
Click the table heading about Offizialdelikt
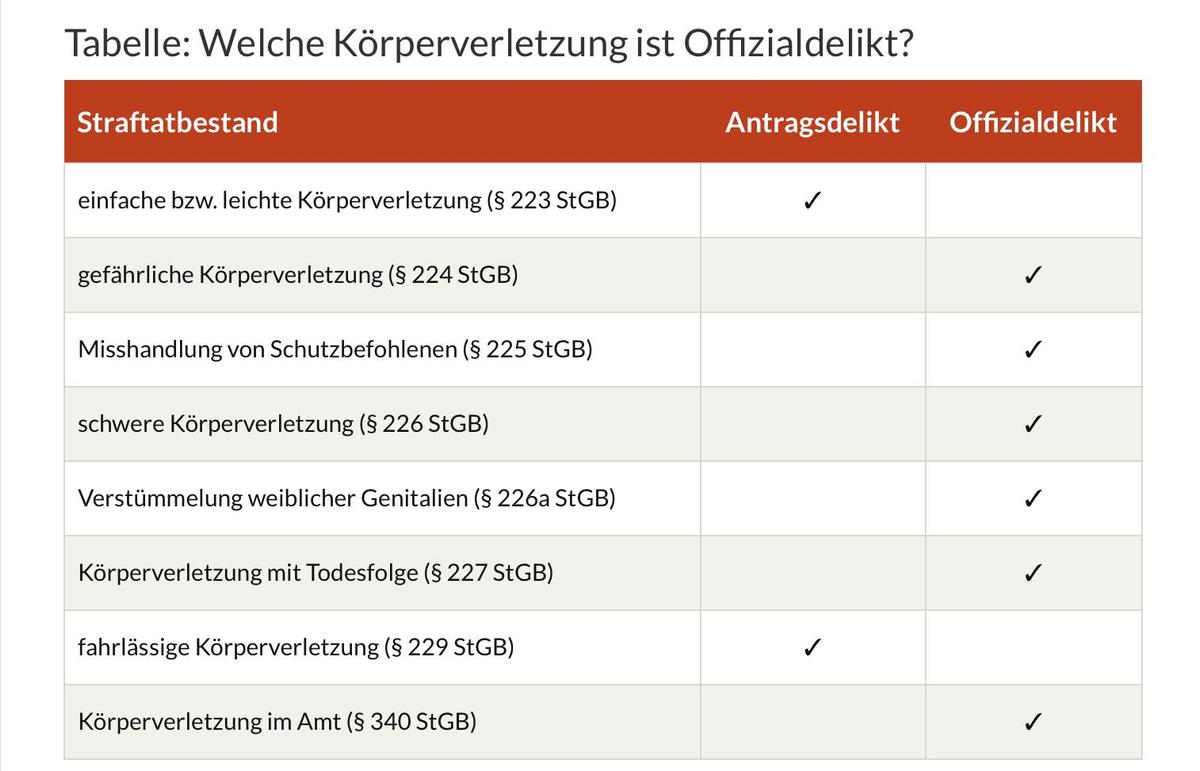pos(488,44)
